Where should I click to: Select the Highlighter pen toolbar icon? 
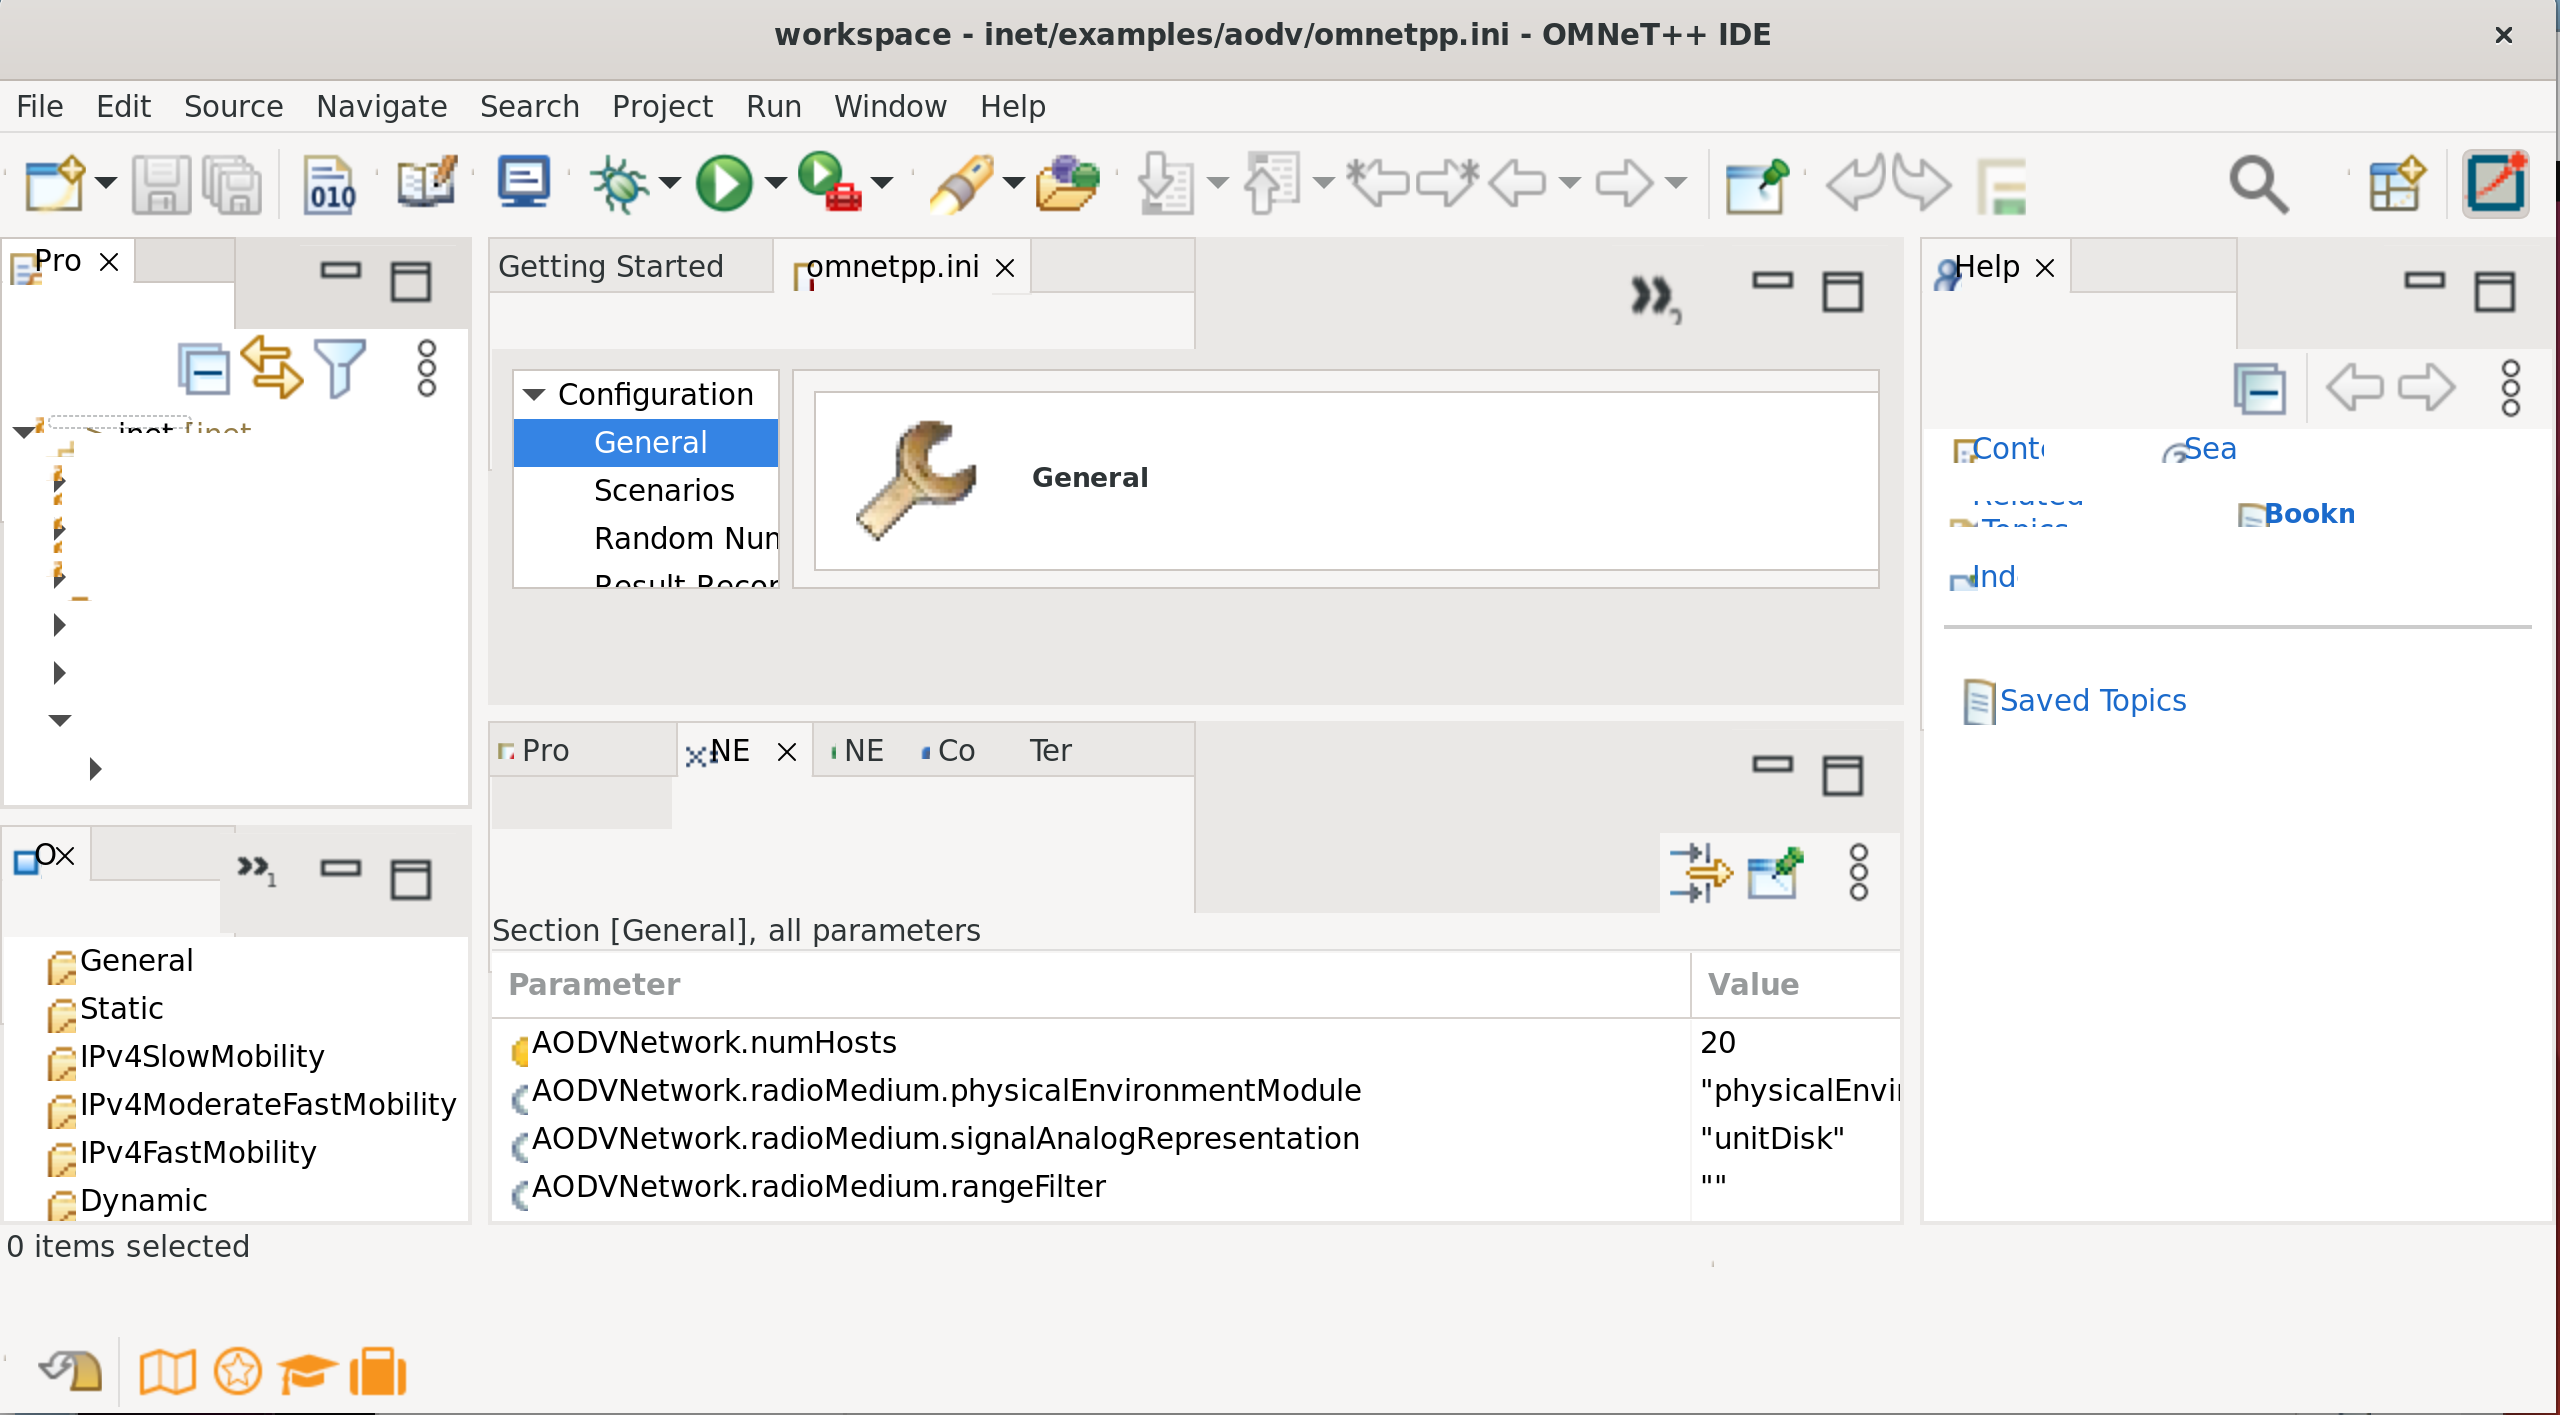962,183
